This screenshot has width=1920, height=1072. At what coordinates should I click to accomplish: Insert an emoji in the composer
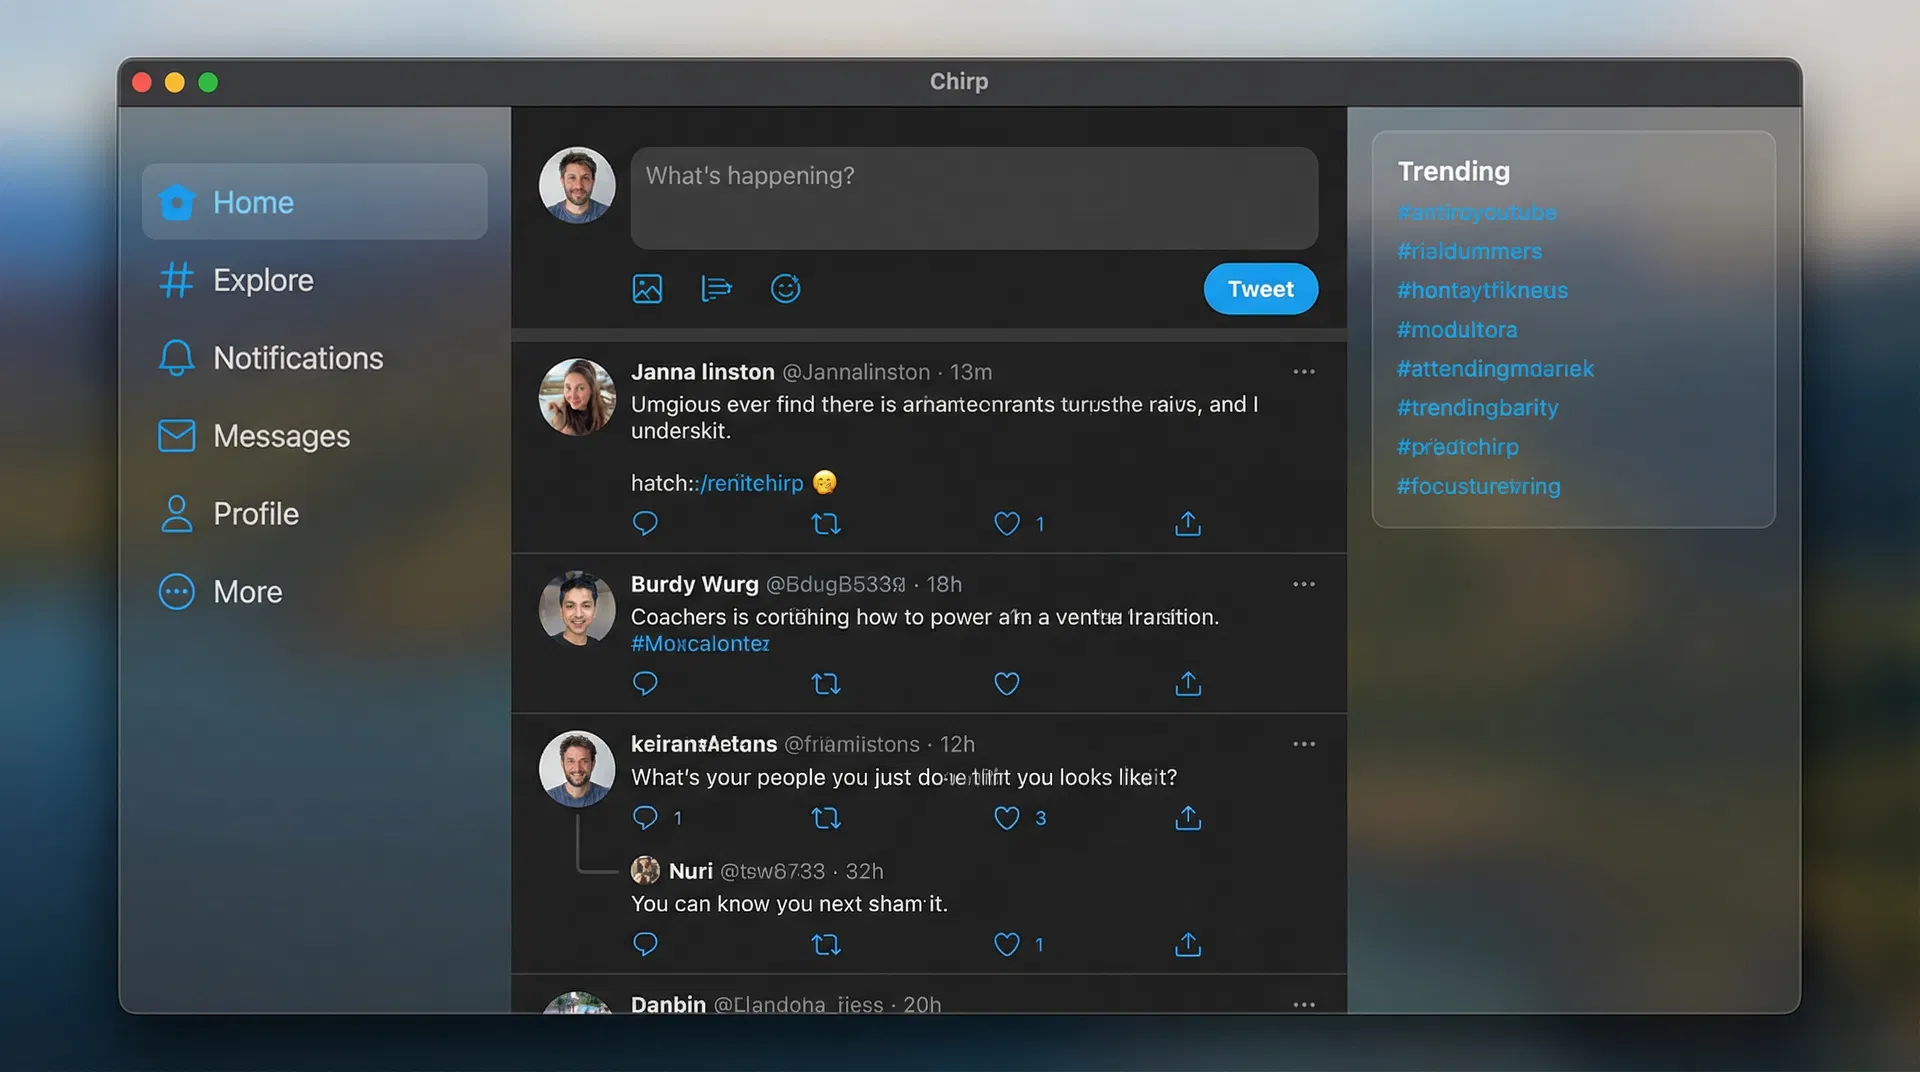click(x=785, y=289)
